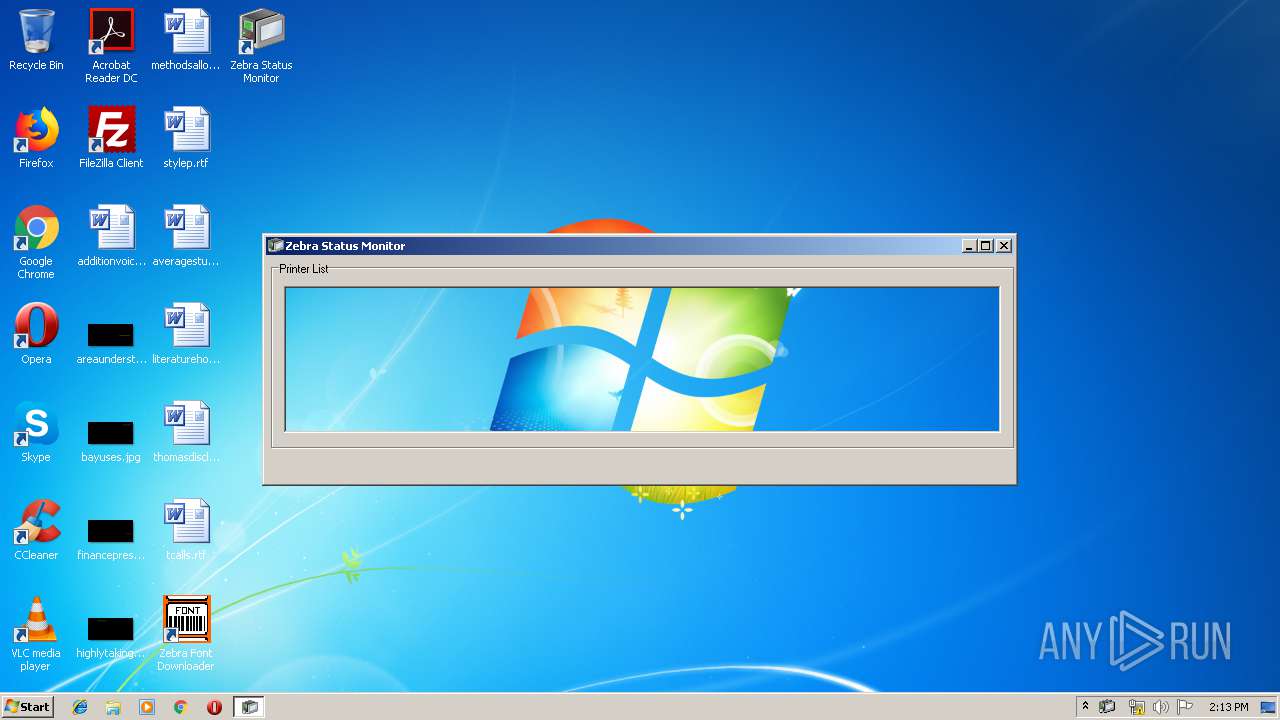The image size is (1280, 720).
Task: Click the Show desktop button
Action: pos(1268,707)
